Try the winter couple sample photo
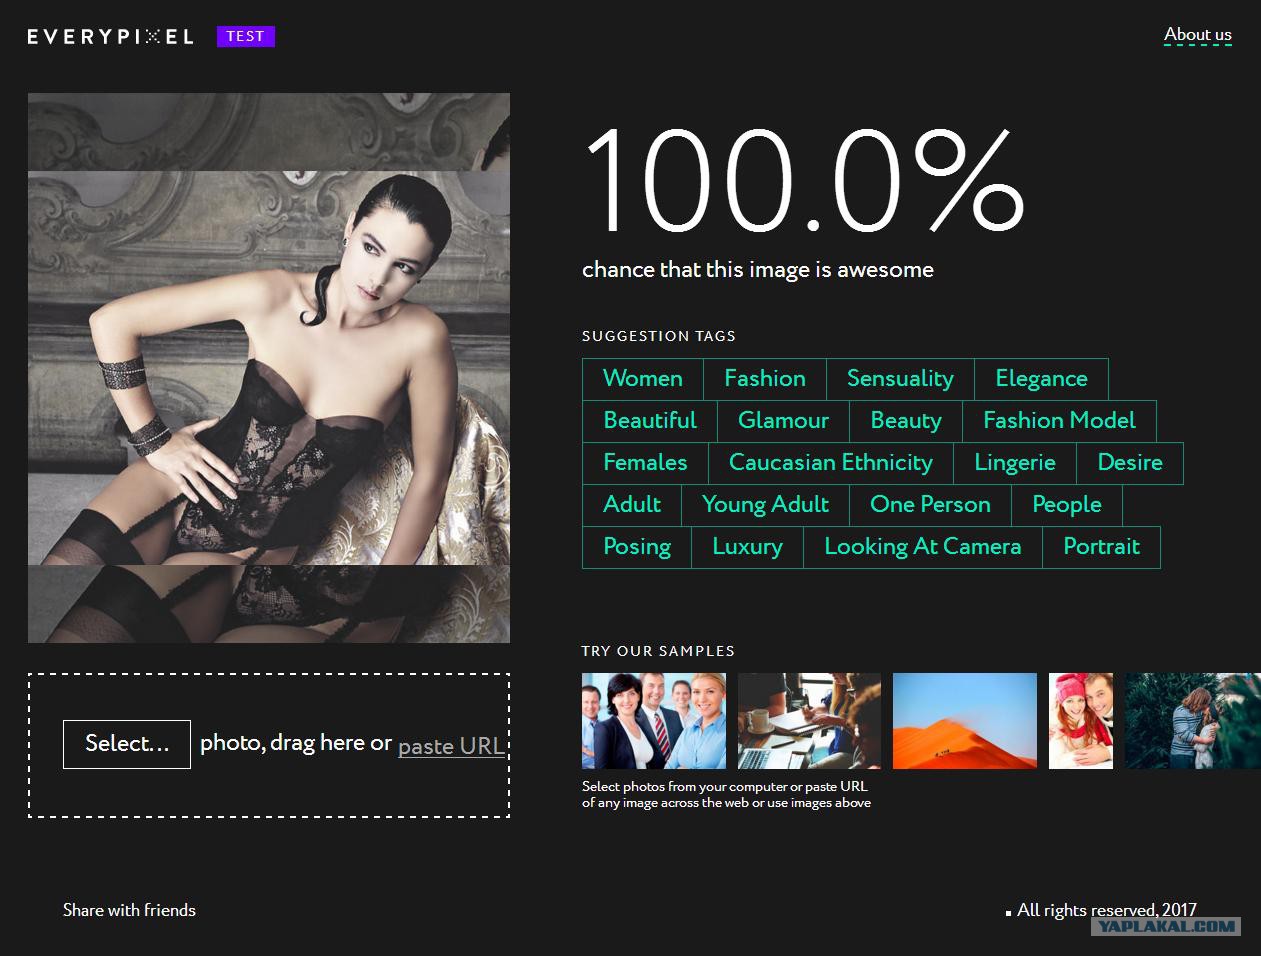 point(1081,721)
